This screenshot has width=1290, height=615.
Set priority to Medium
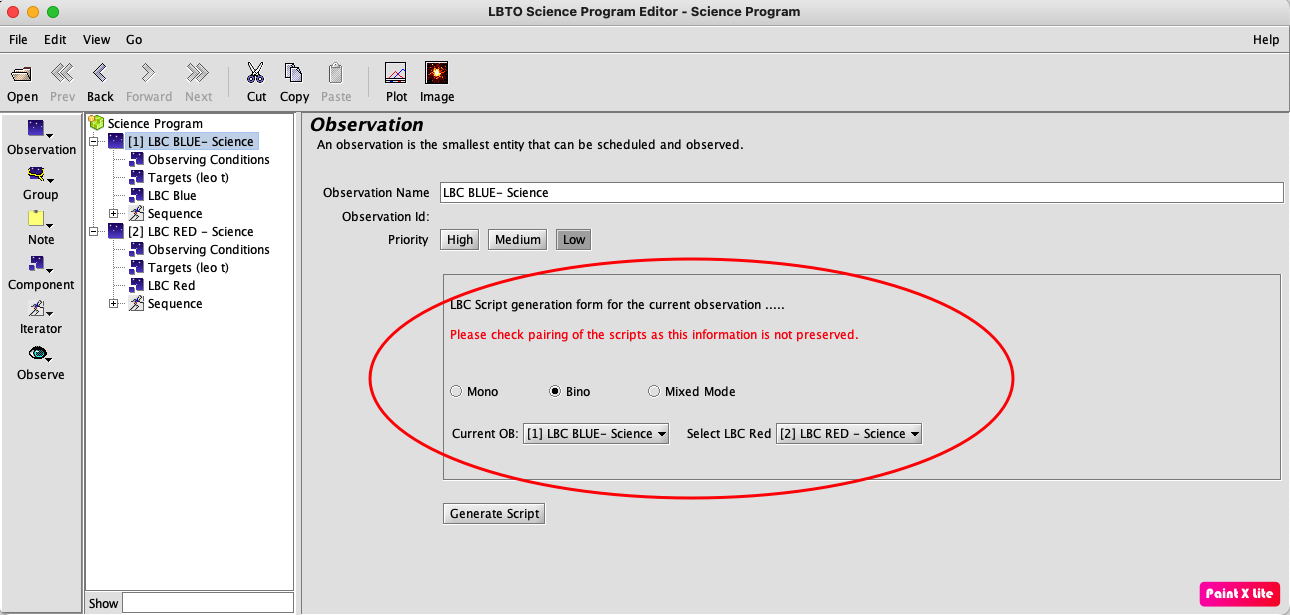(x=518, y=239)
